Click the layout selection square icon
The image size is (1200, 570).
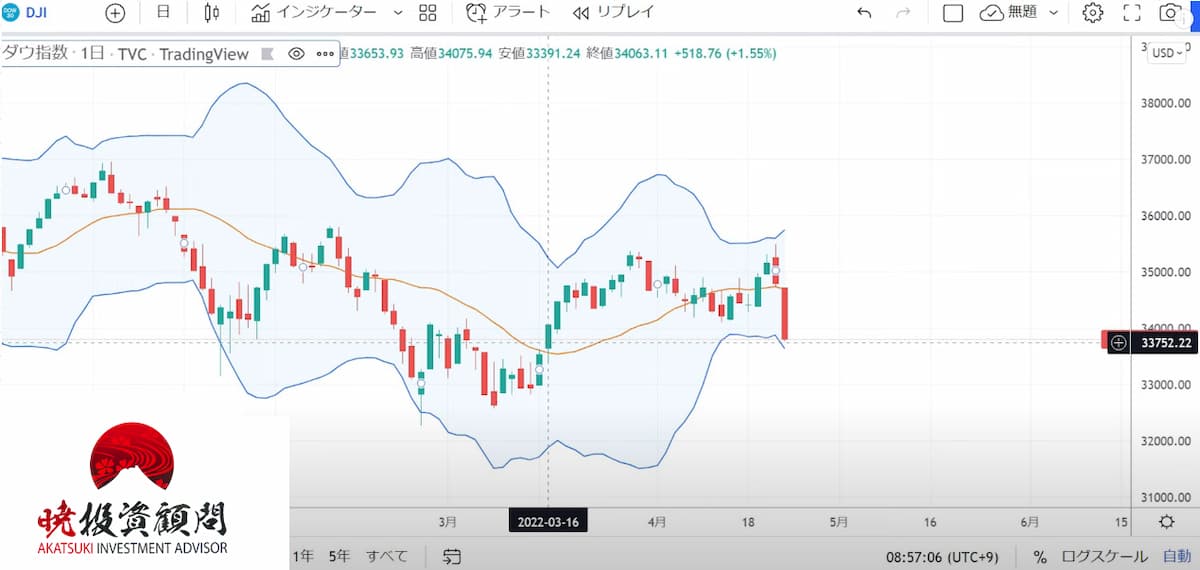click(953, 13)
